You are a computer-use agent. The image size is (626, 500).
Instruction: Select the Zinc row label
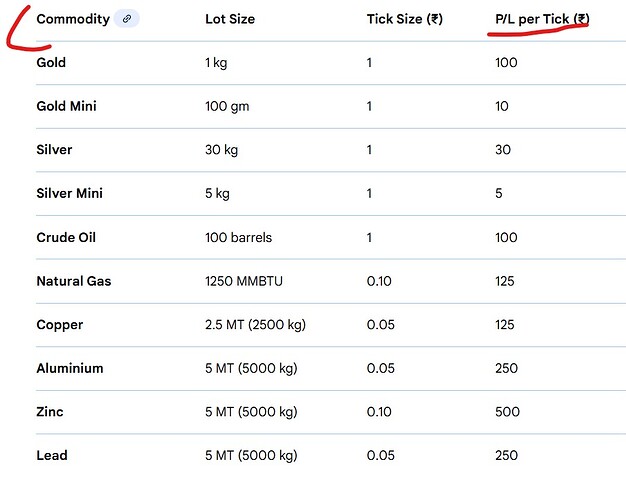(x=52, y=412)
